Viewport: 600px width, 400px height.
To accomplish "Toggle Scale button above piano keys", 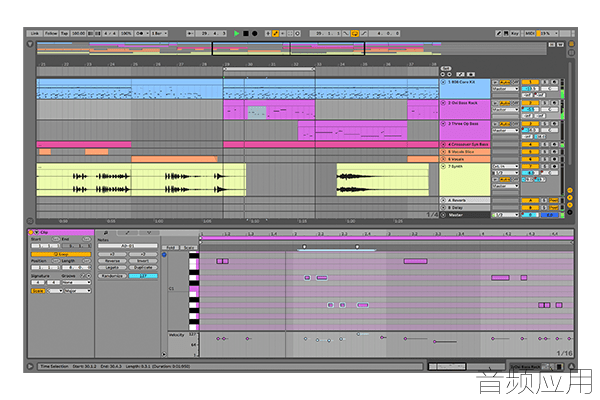I will point(189,248).
